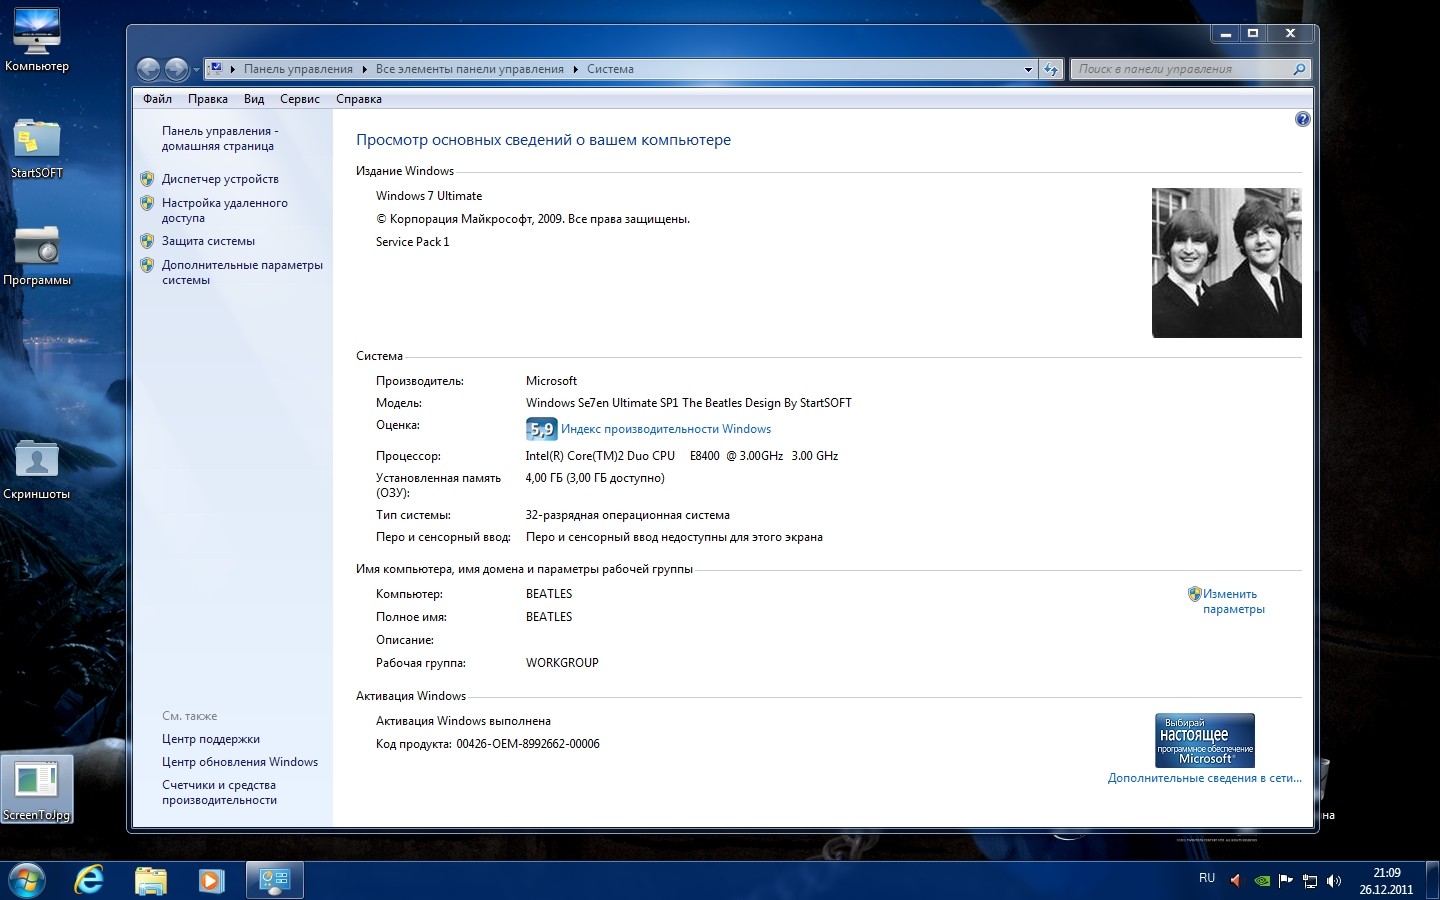
Task: Open the Справка menu
Action: tap(359, 99)
